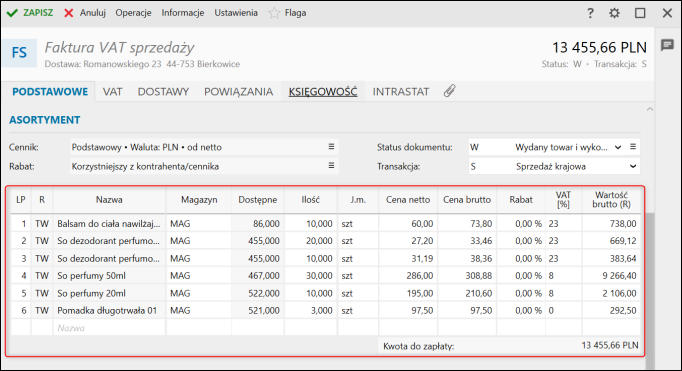Switch to the VAT tab
Screen dimensions: 682x371
(x=112, y=92)
